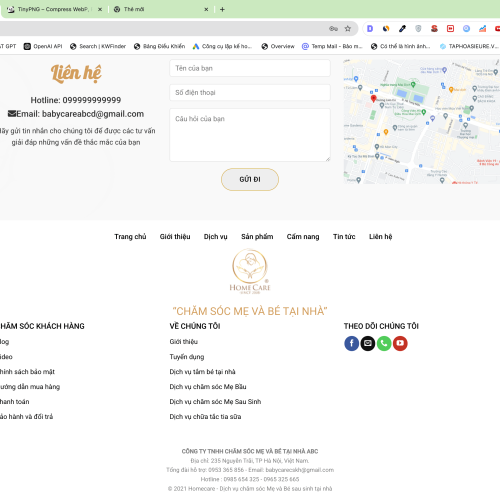Image resolution: width=500 pixels, height=500 pixels.
Task: Open Google Ads Công cụ lập kế hoạch bookmark
Action: [222, 46]
